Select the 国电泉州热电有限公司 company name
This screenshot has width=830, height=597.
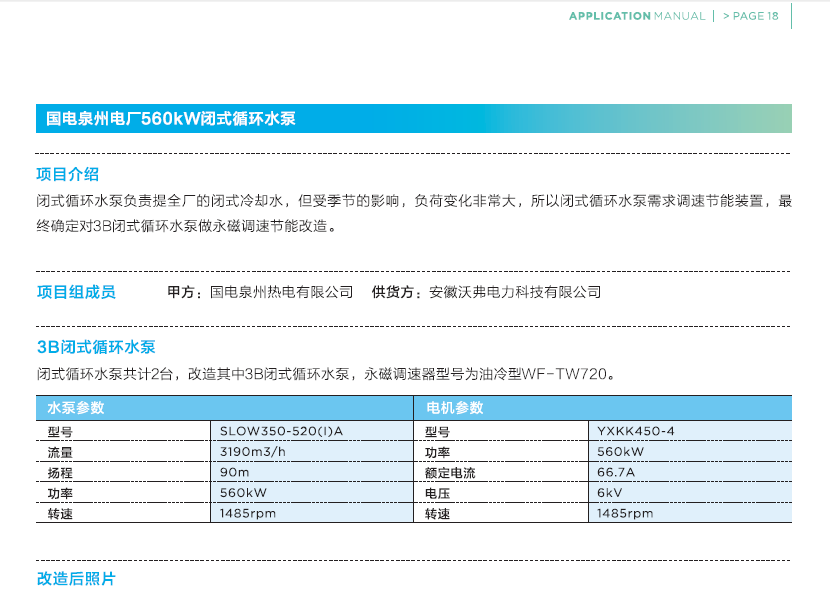282,292
